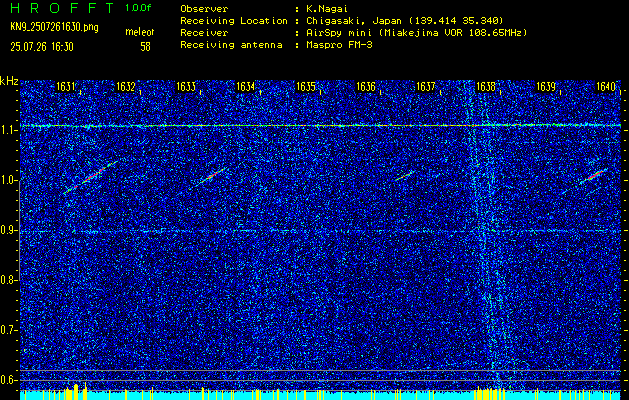Click the meteor count label
Image resolution: width=629 pixels, height=400 pixels.
(x=140, y=32)
